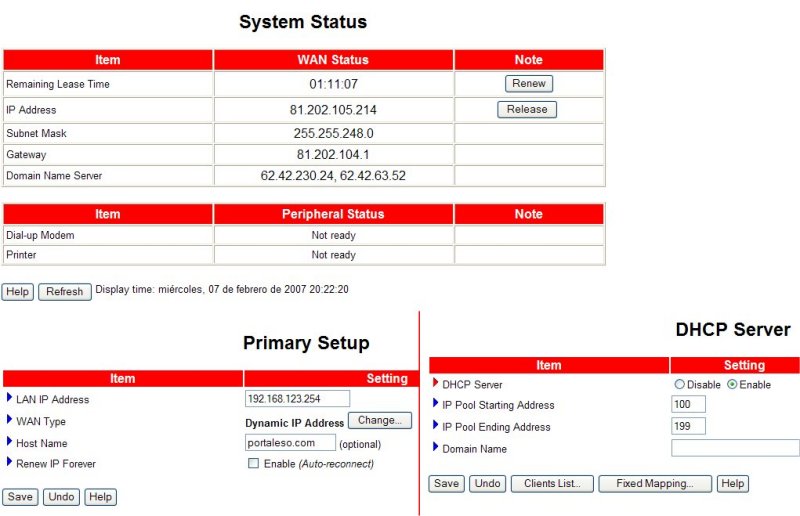Click the IP Pool Starting Address field

[x=688, y=405]
